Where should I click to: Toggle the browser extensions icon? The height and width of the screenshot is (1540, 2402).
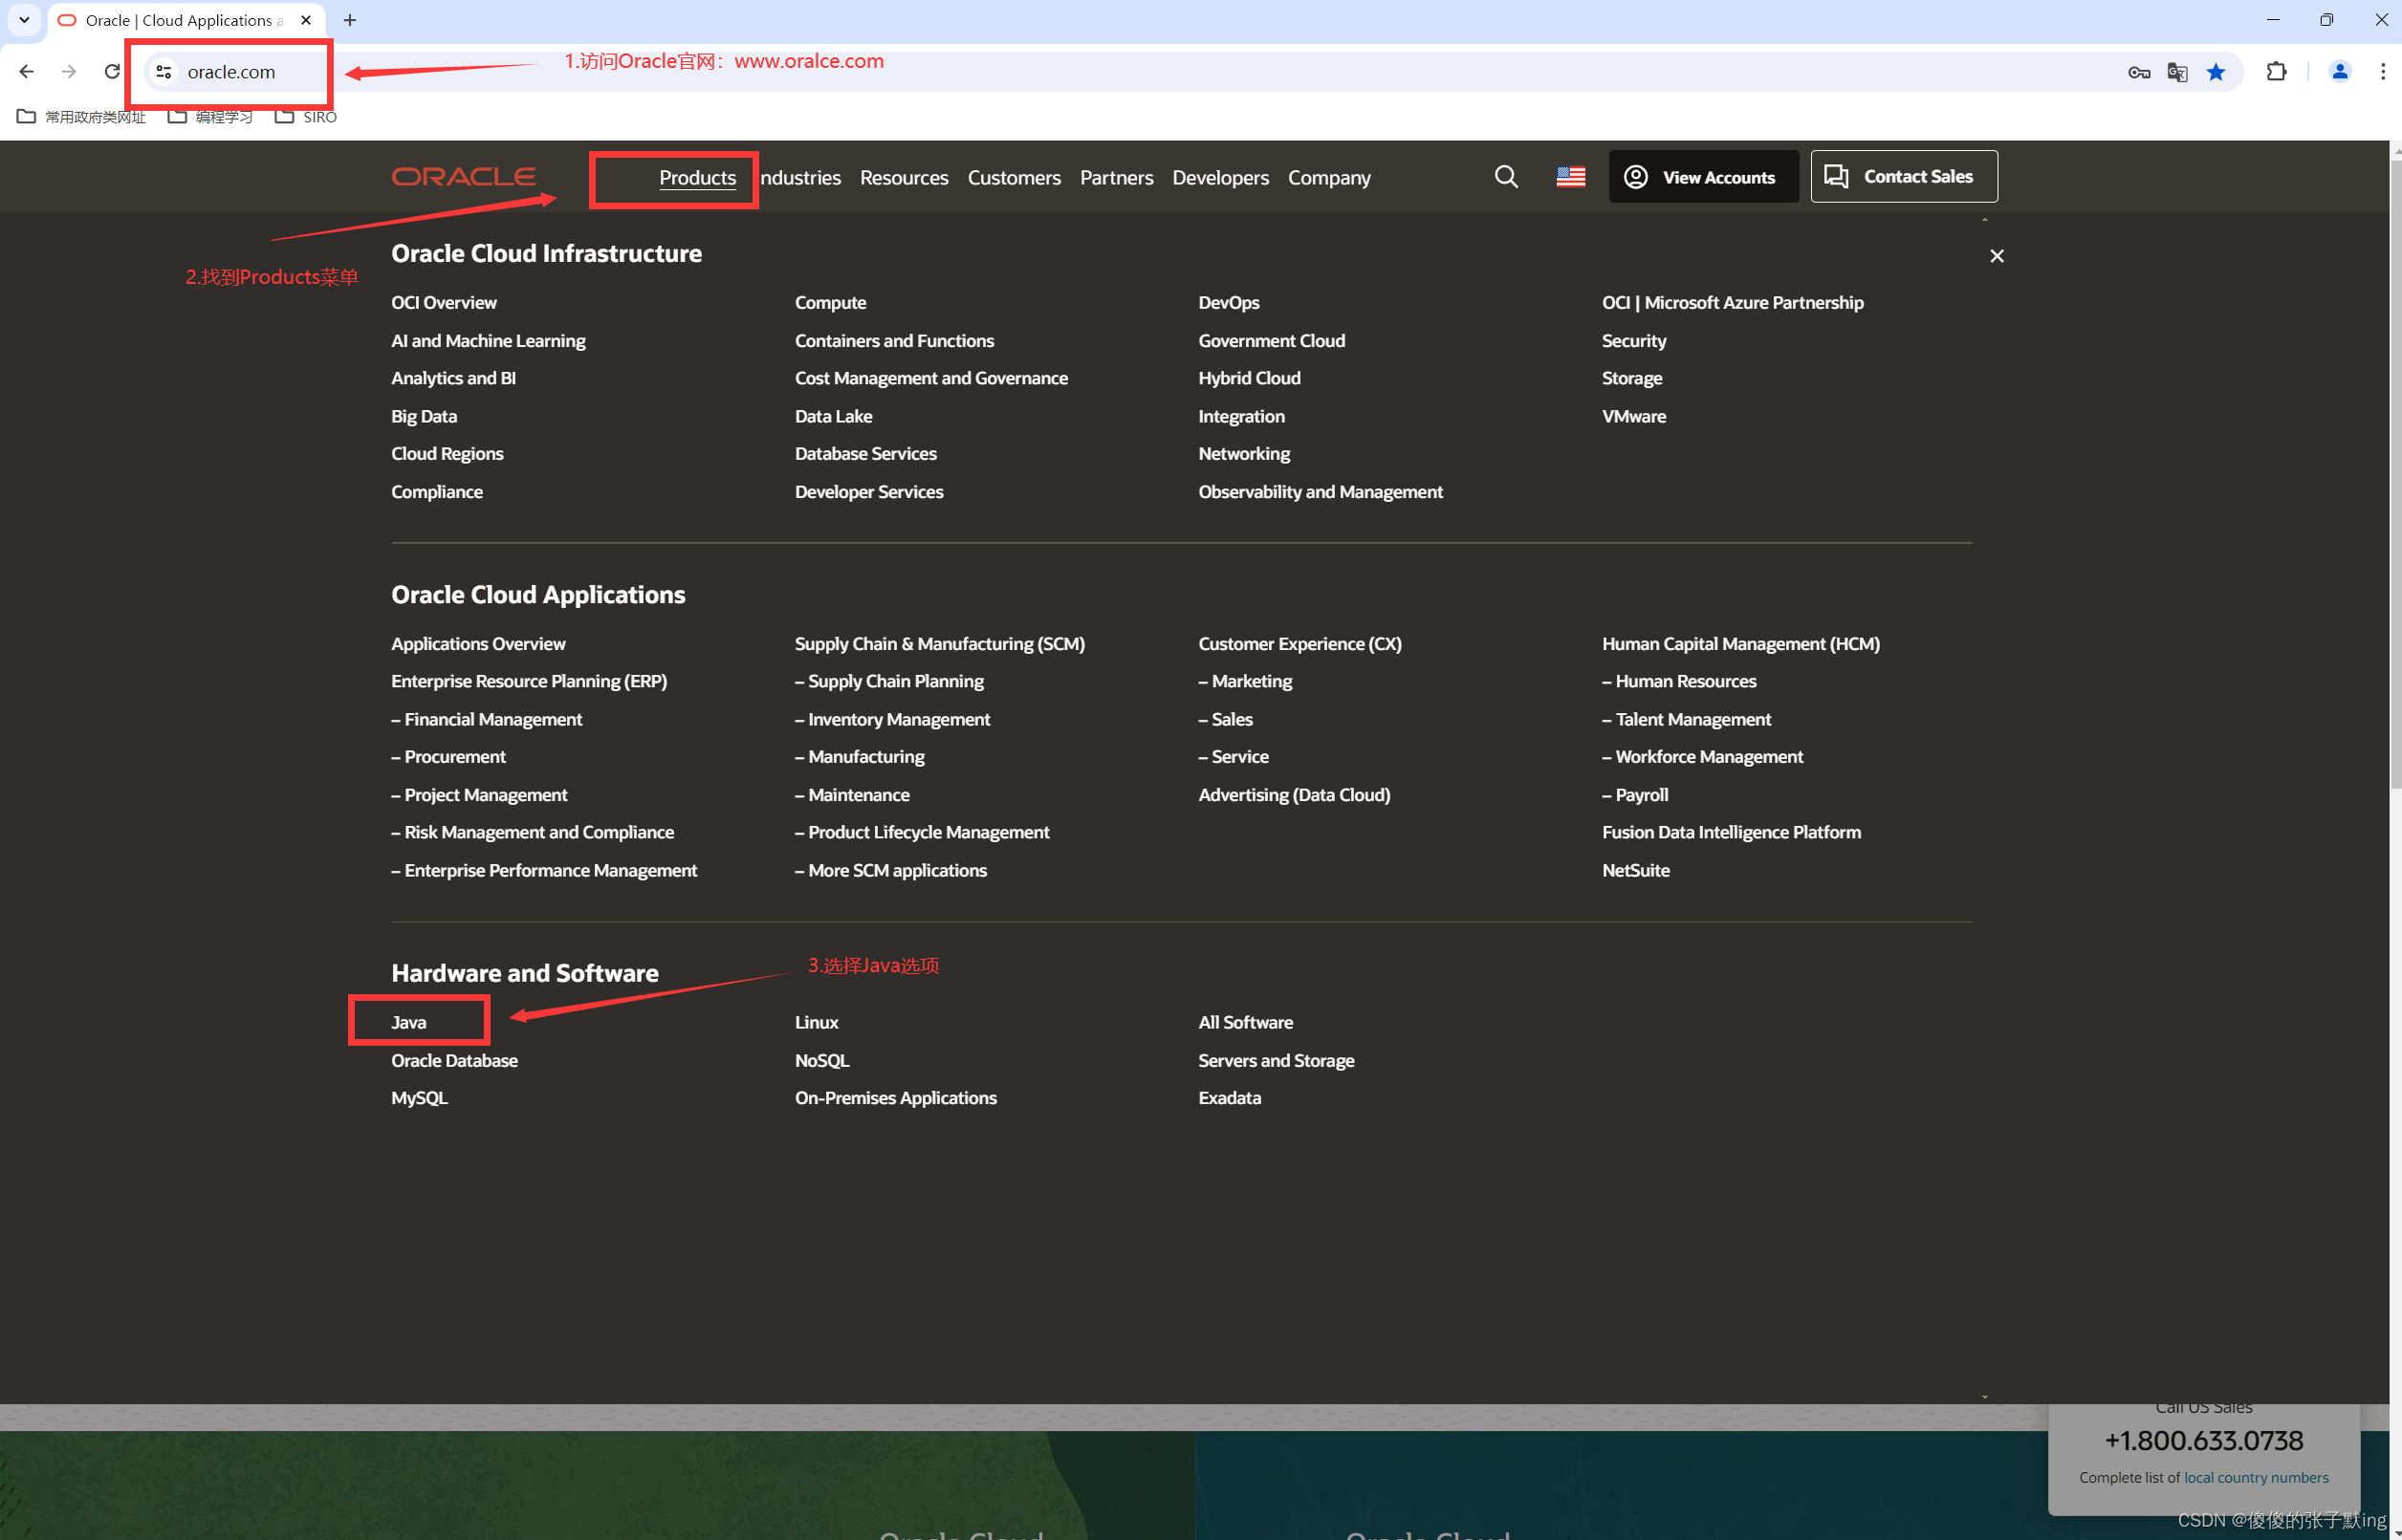pyautogui.click(x=2276, y=72)
